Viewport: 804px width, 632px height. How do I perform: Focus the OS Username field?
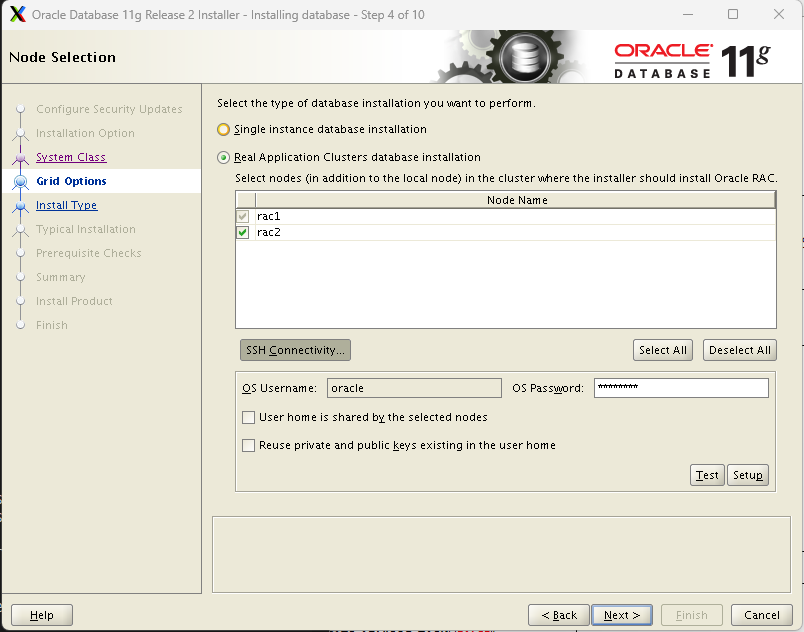pos(414,388)
